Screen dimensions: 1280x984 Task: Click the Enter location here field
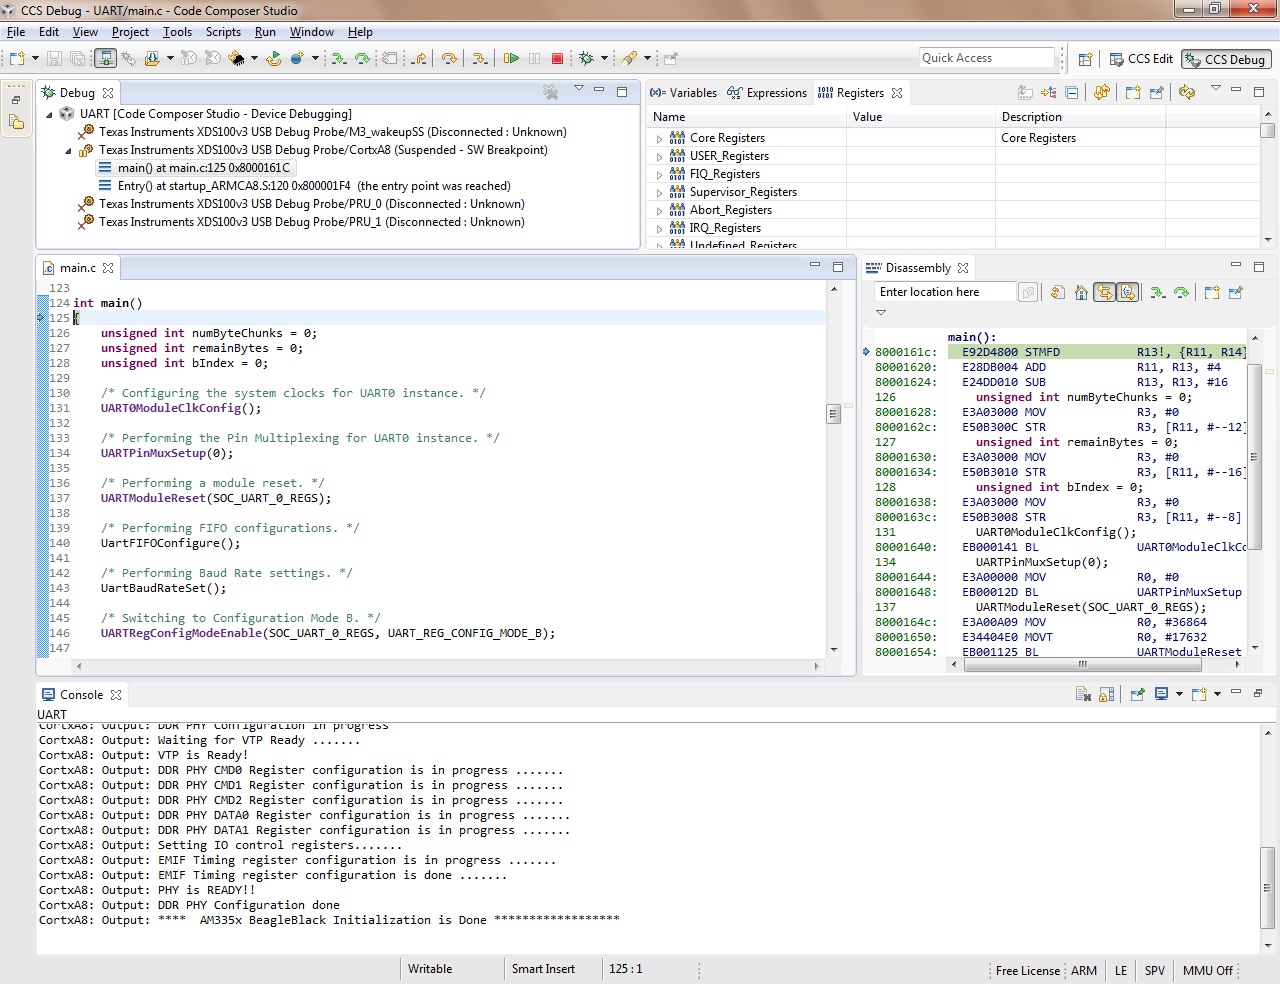(944, 292)
